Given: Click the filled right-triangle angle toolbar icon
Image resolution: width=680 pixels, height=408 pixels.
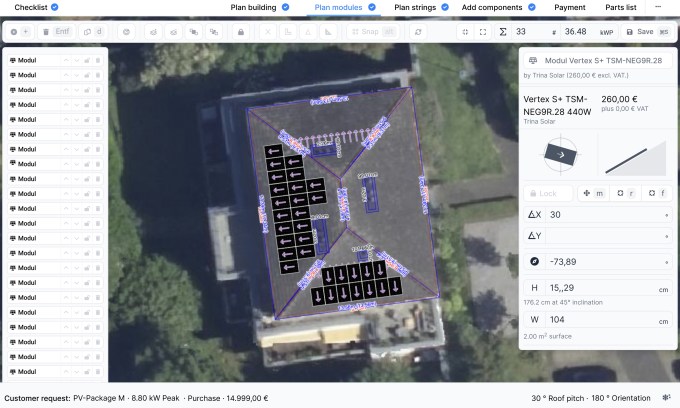Looking at the screenshot, I should 328,32.
